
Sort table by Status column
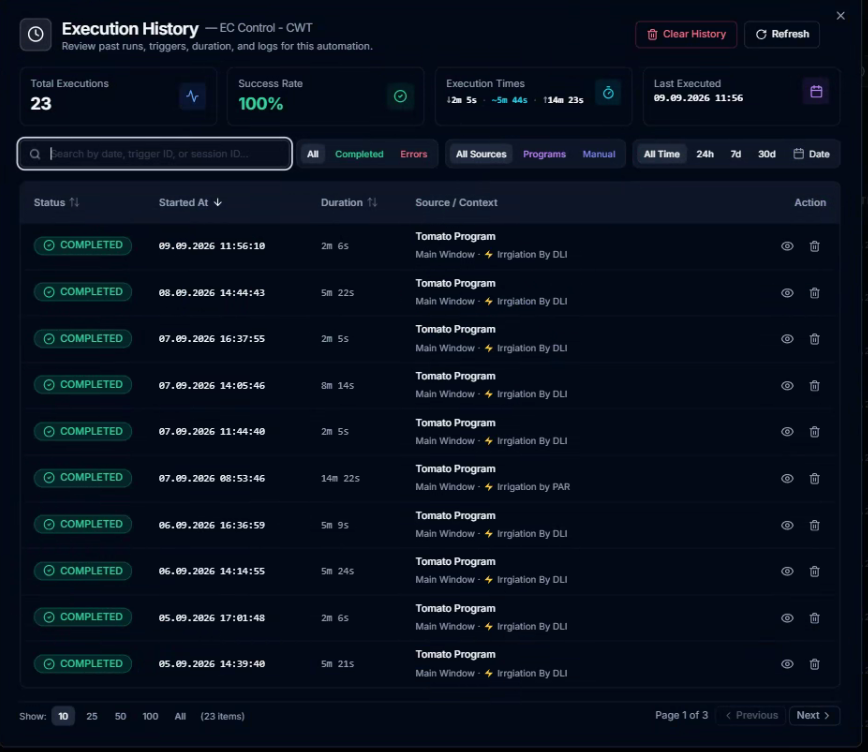pyautogui.click(x=56, y=203)
